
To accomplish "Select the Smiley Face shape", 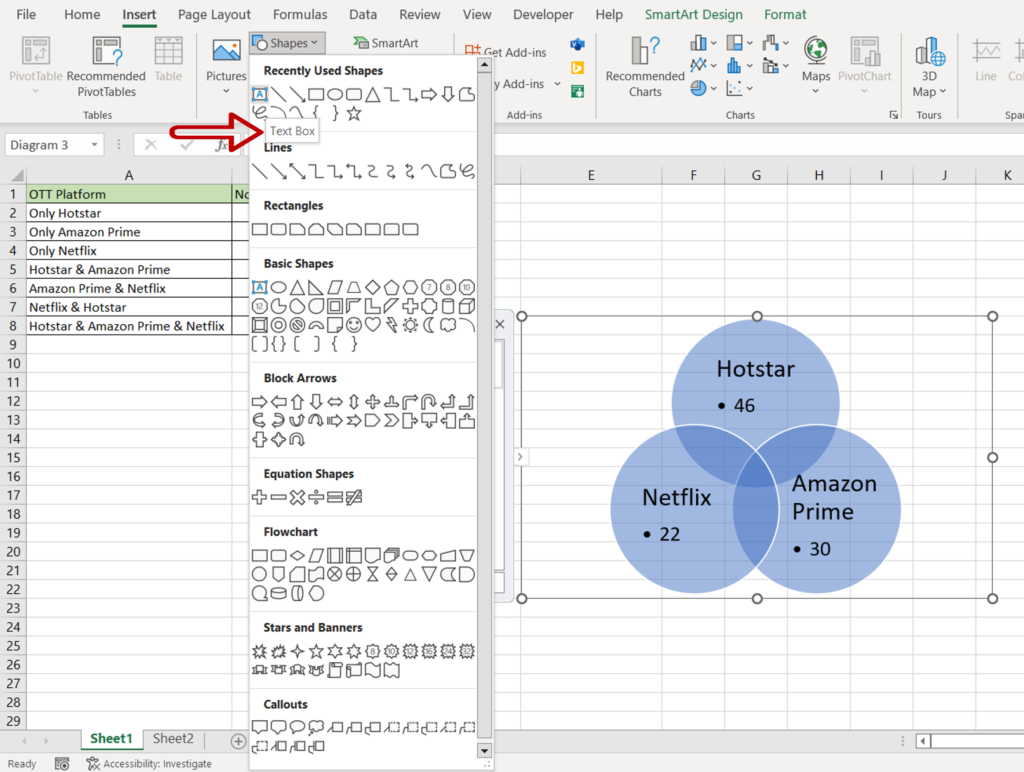I will [353, 325].
